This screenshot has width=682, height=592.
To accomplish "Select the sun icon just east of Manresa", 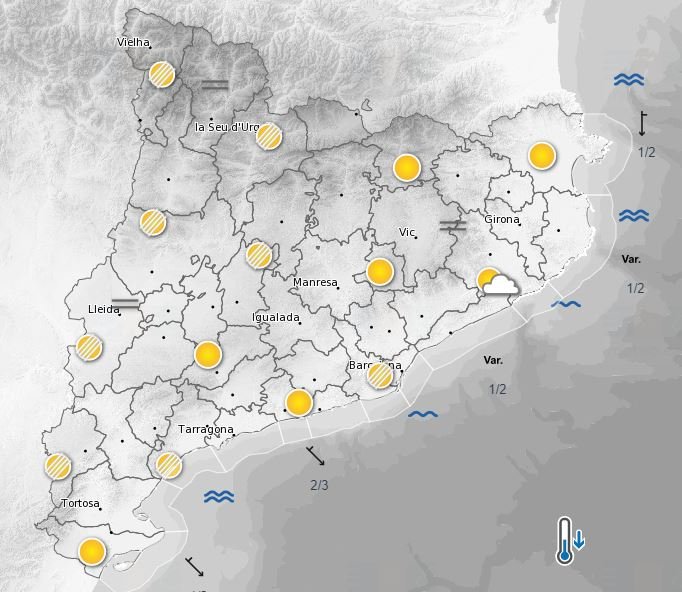I will tap(380, 271).
